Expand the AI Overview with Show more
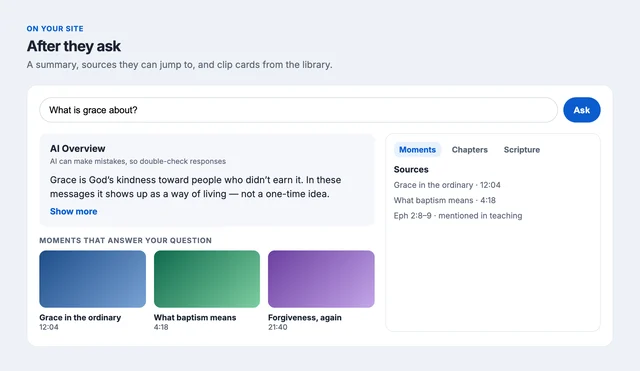This screenshot has width=640, height=371. 73,211
